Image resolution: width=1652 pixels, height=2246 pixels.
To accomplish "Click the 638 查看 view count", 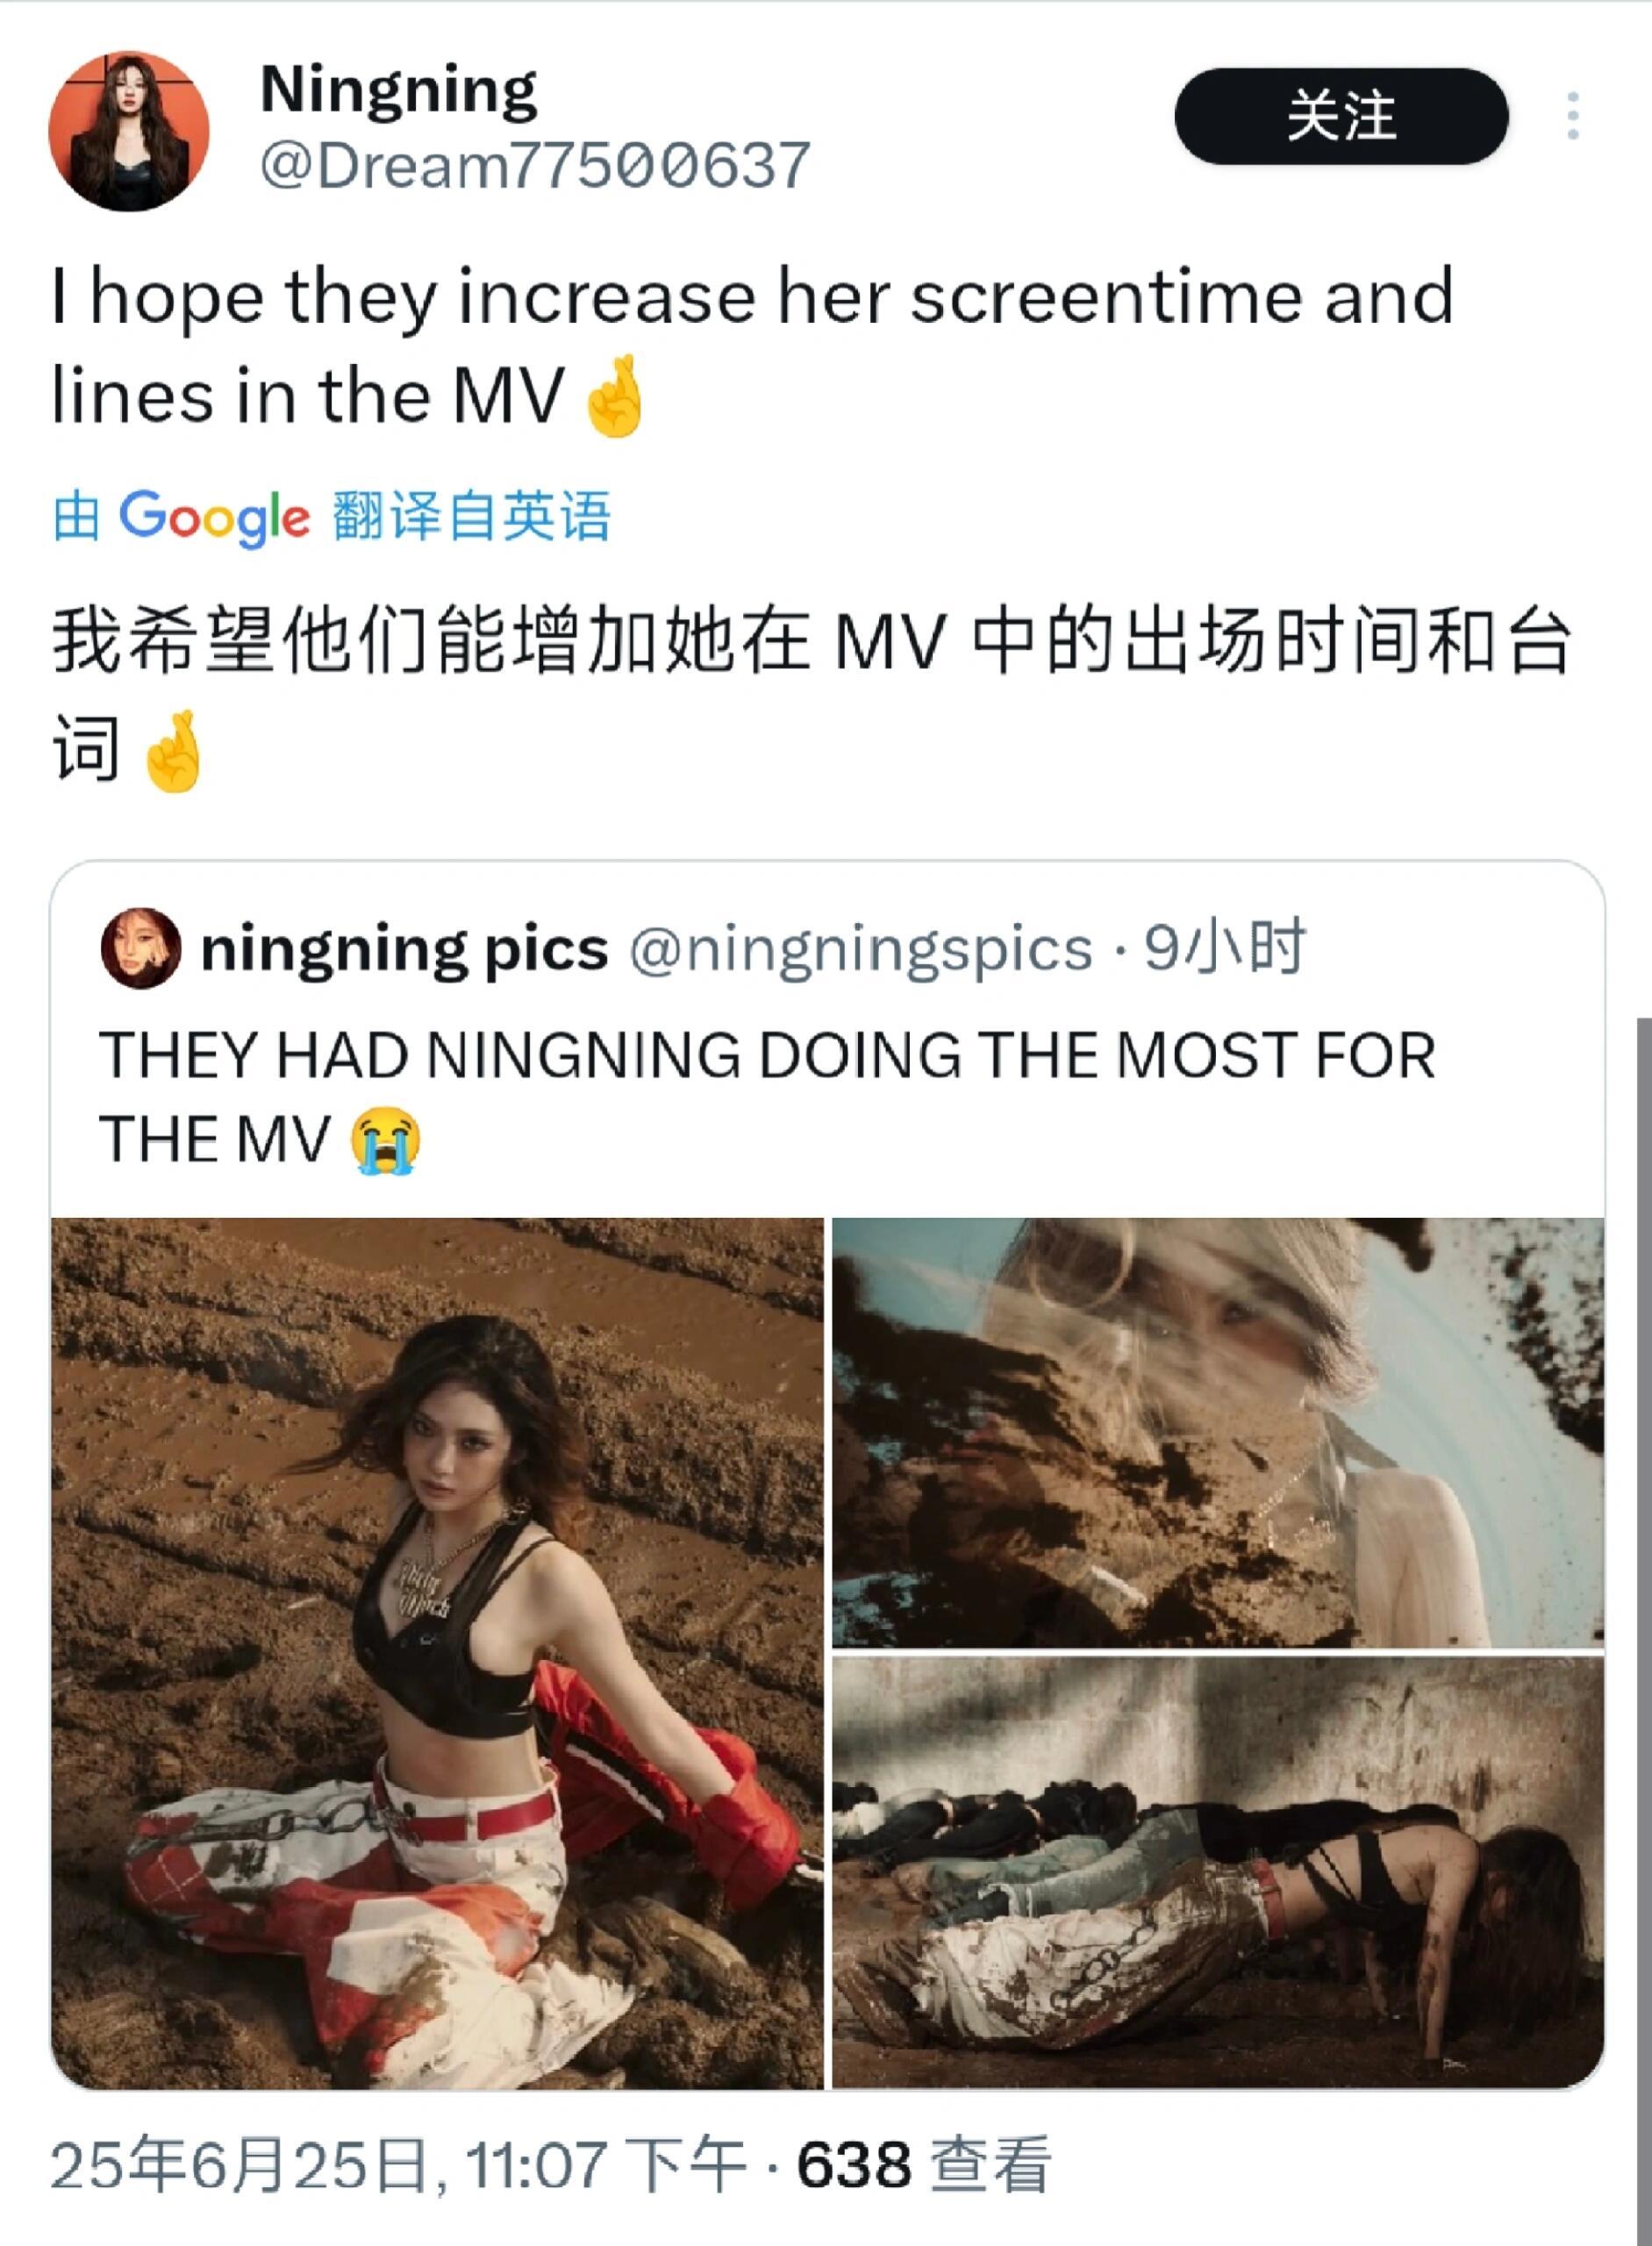I will [923, 2164].
